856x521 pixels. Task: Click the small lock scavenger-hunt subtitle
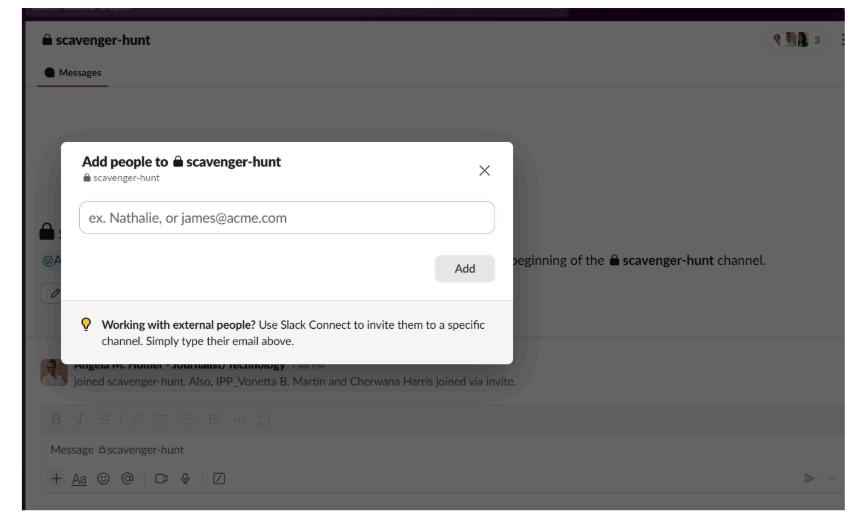121,178
